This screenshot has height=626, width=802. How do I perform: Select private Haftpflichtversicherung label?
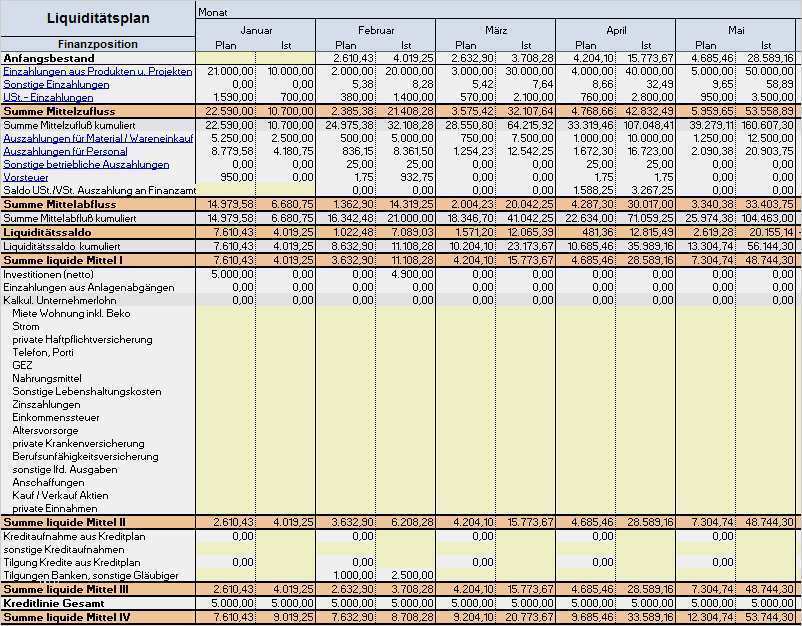[x=82, y=340]
